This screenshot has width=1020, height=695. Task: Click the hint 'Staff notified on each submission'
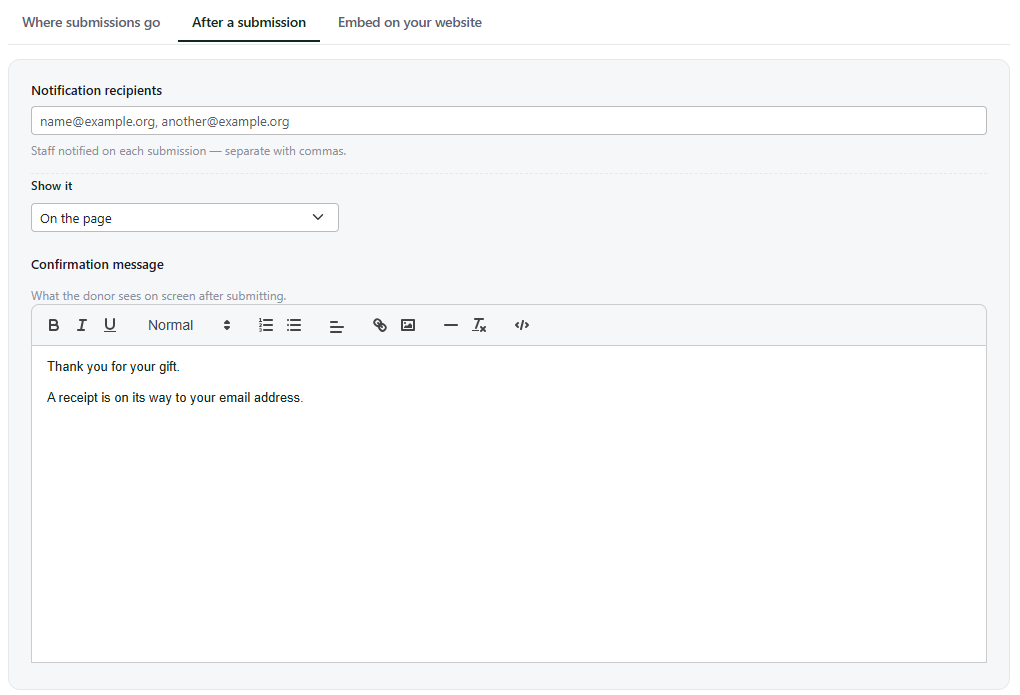tap(189, 151)
